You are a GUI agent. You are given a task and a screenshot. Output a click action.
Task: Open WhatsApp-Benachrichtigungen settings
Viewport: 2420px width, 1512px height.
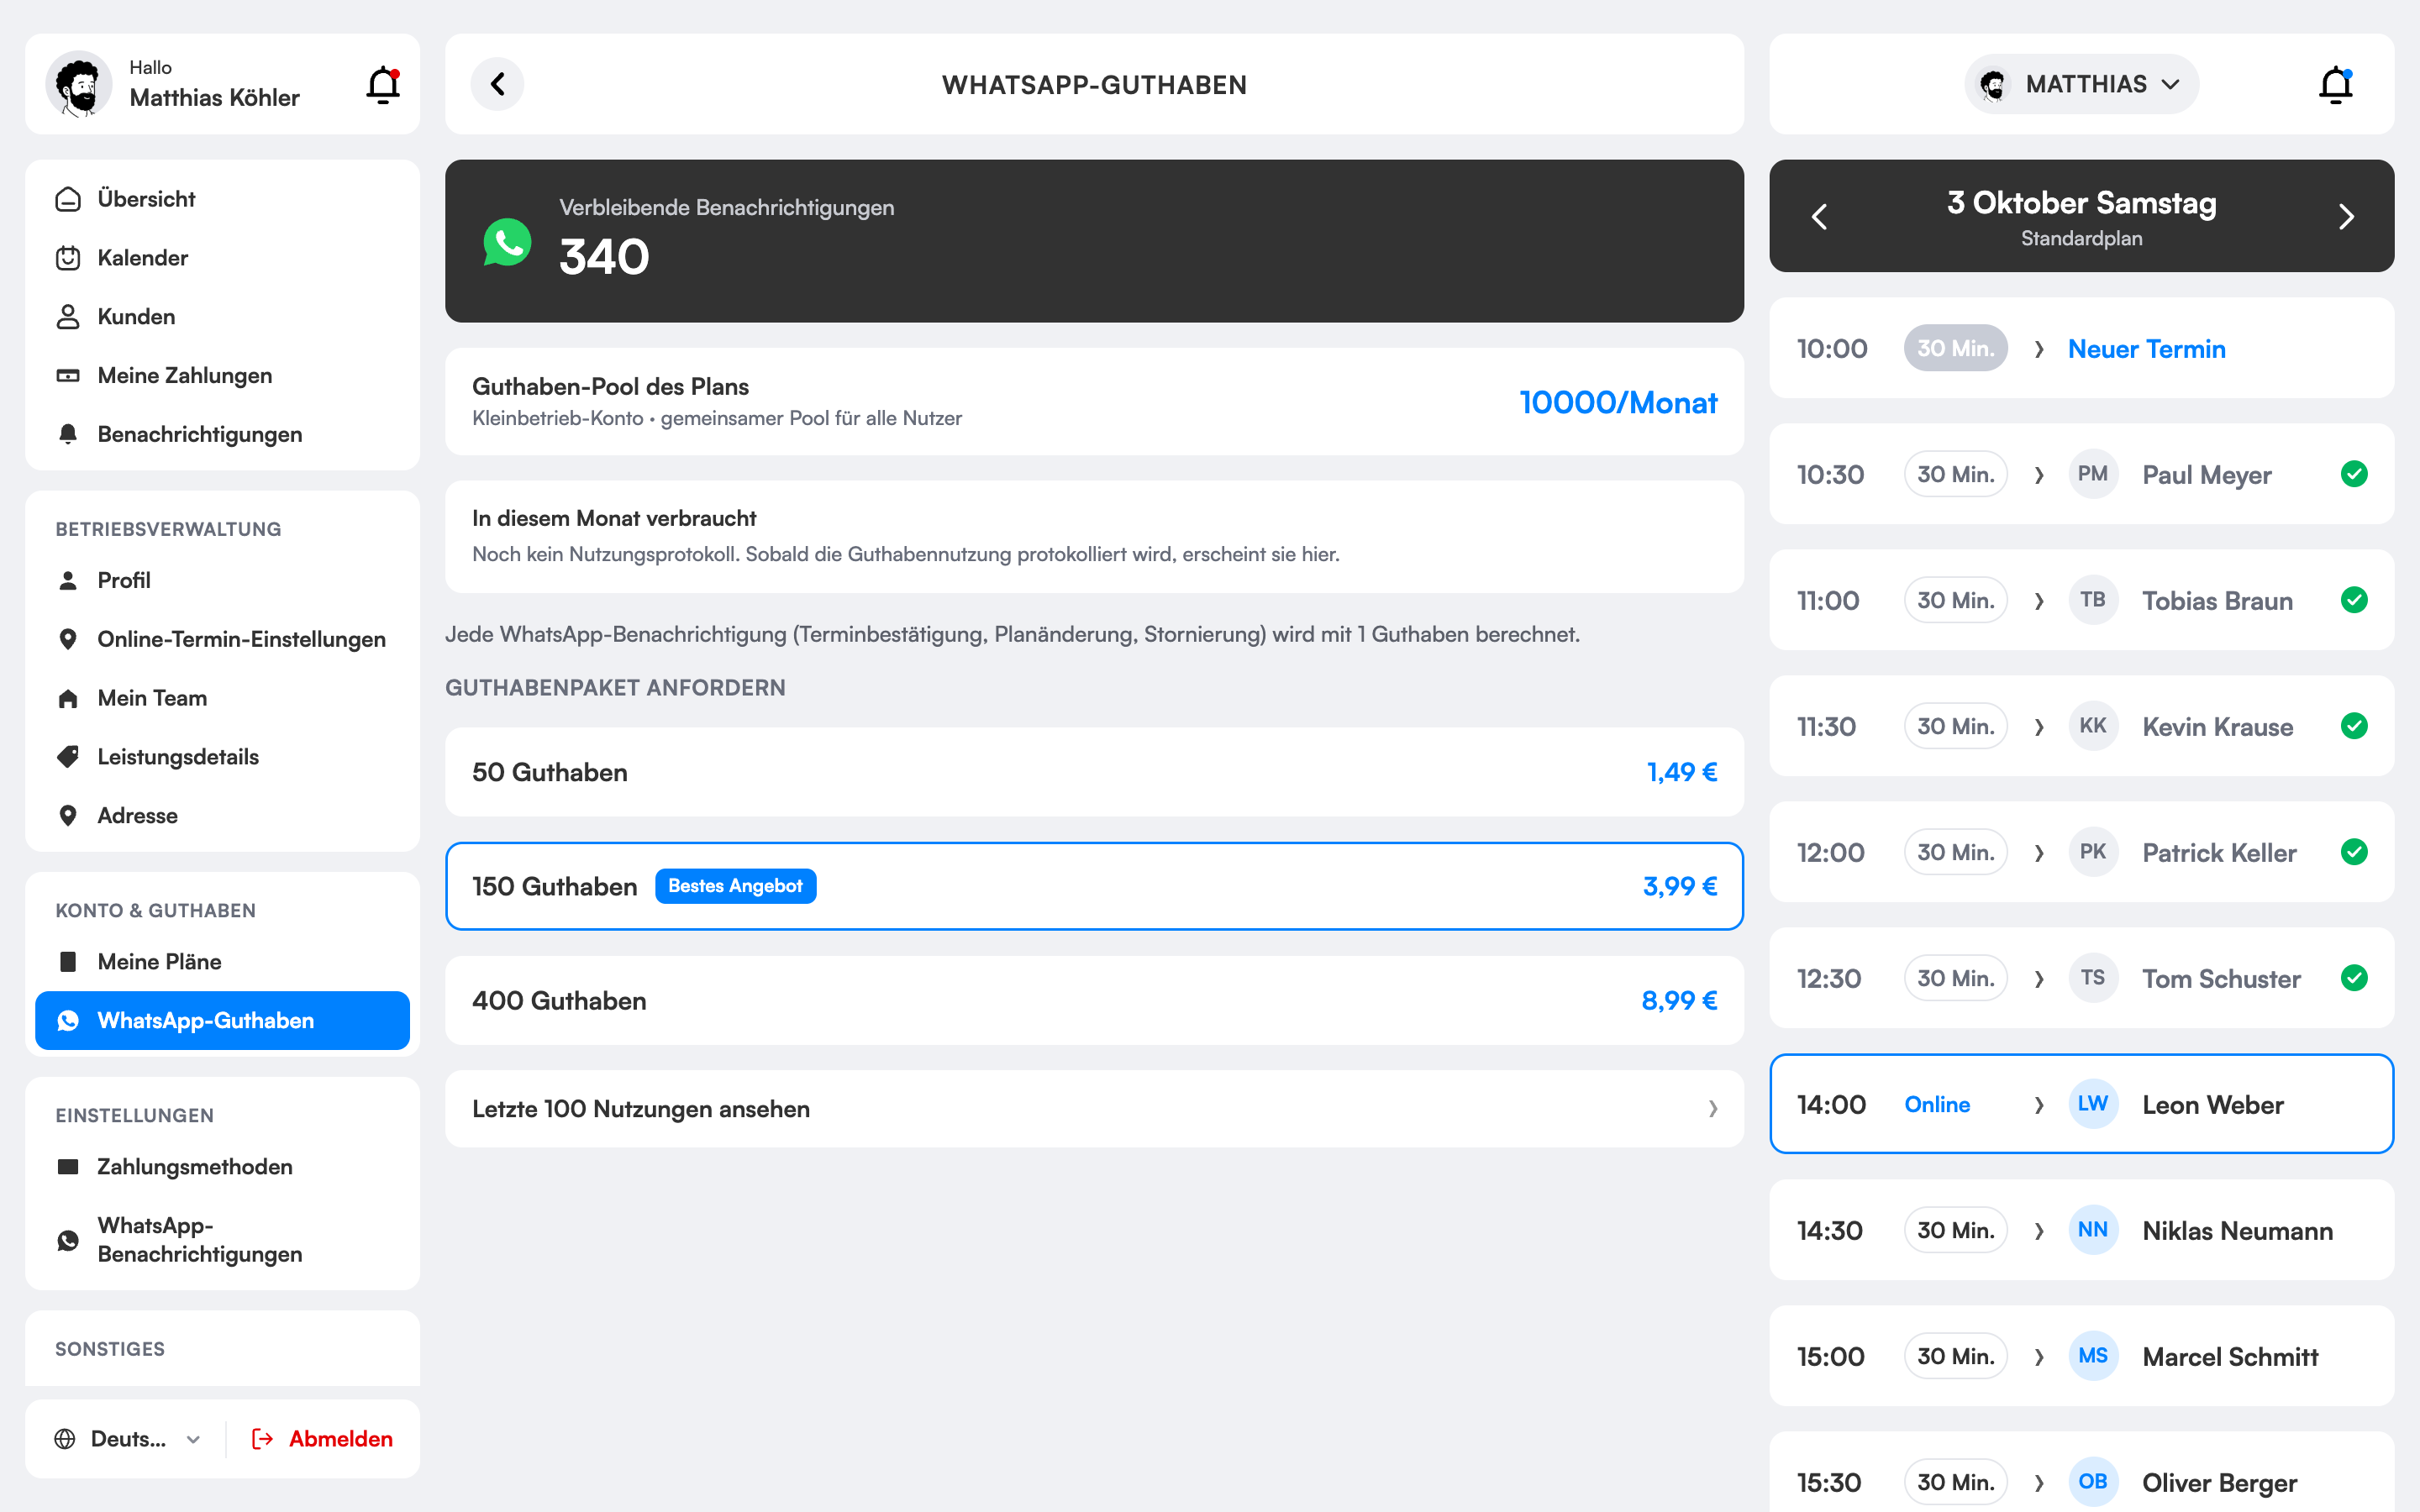point(222,1240)
